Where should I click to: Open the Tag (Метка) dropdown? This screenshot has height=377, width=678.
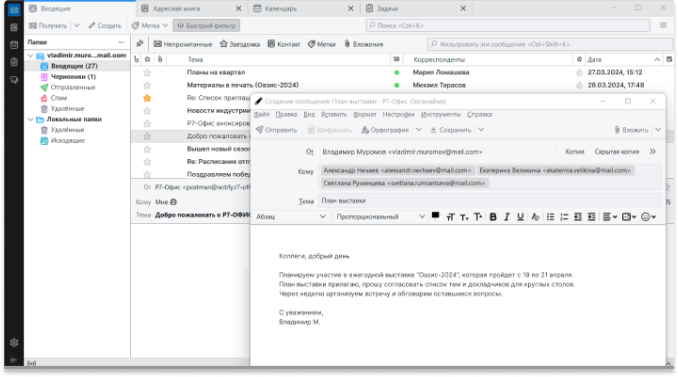tap(150, 26)
